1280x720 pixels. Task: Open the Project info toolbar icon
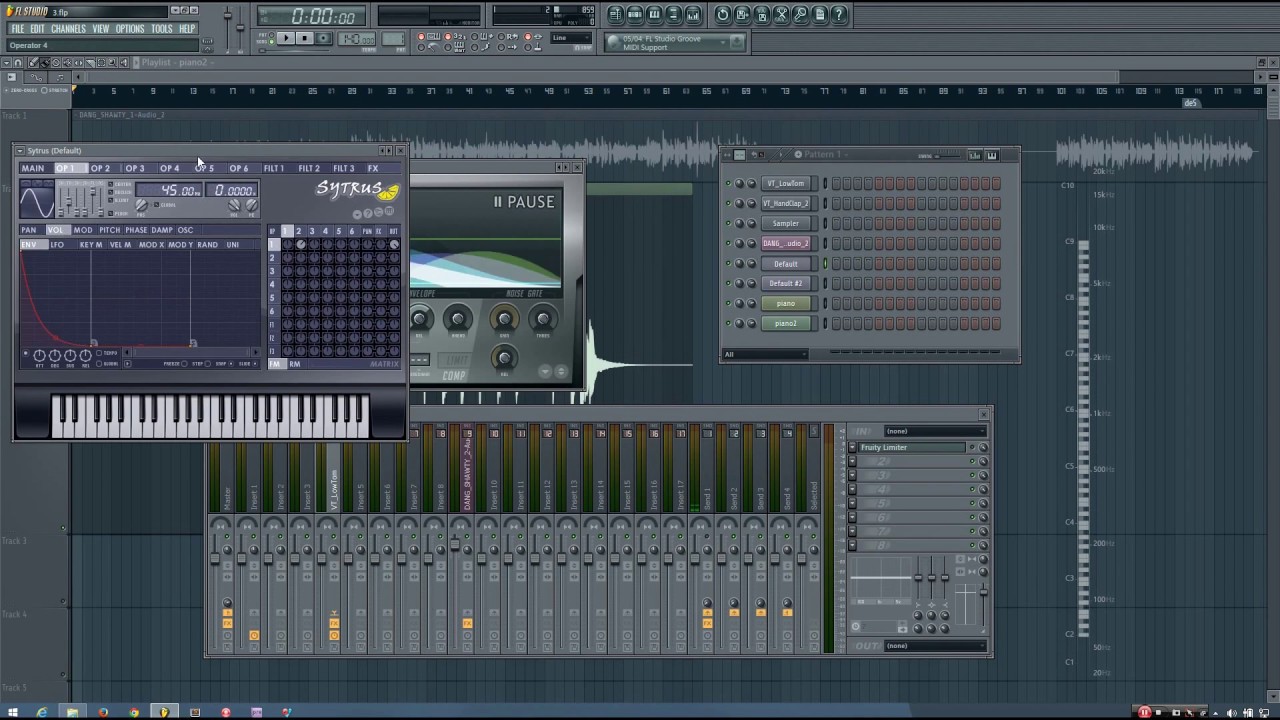point(820,14)
